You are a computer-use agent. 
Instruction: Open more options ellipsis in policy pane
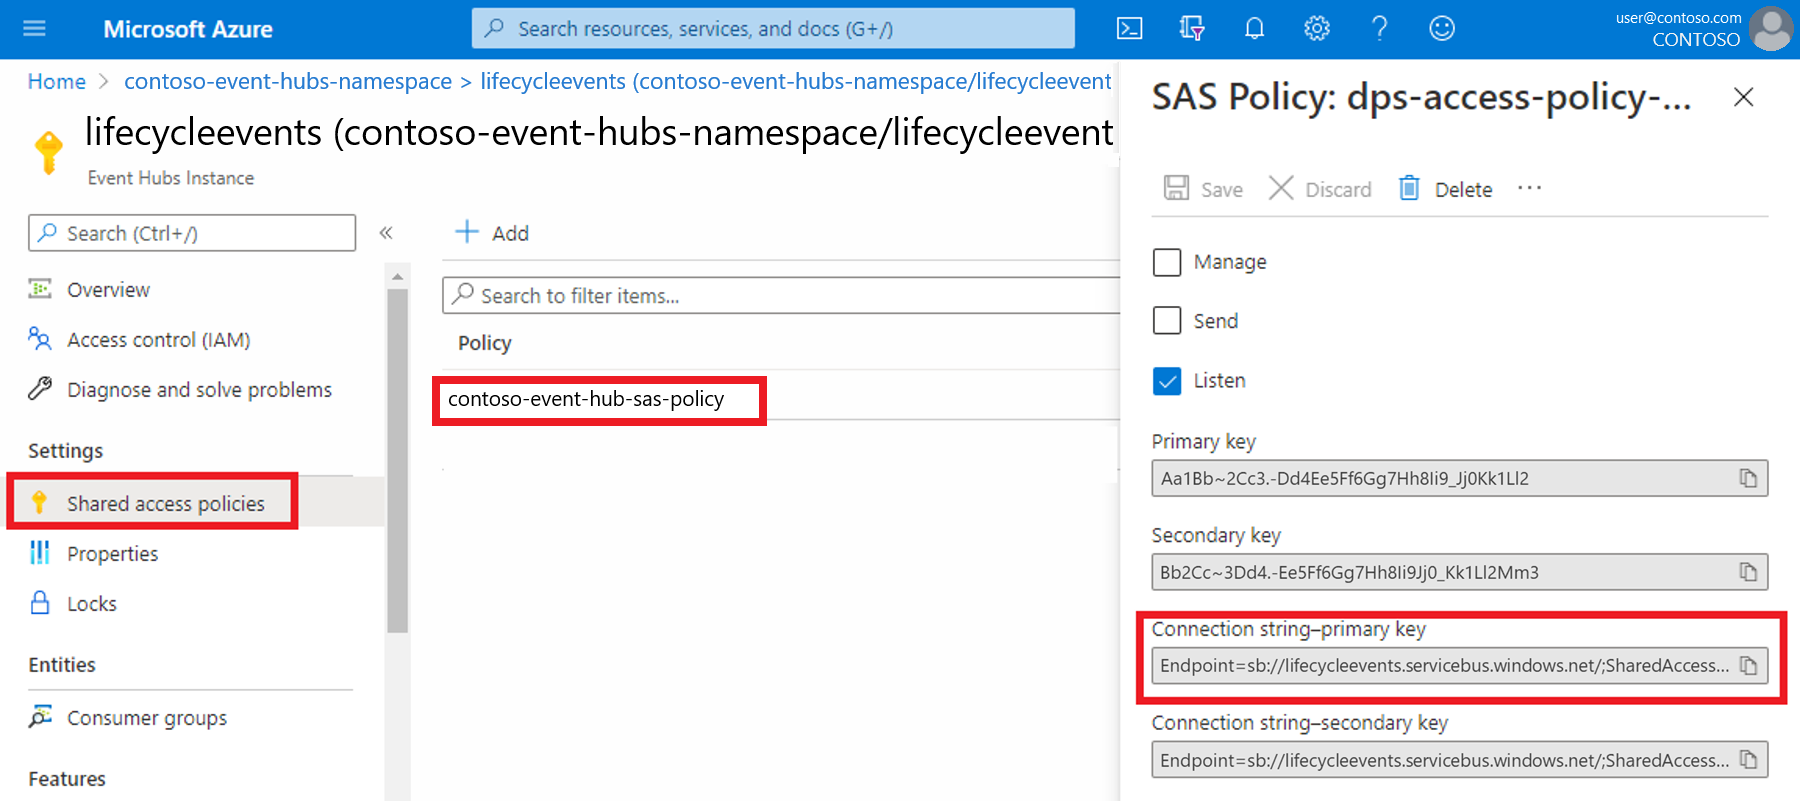point(1529,188)
